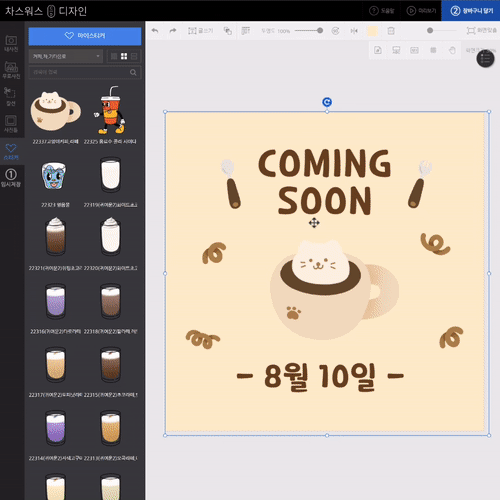Screen dimensions: 500x500
Task: Select sticker 22315 dark chocolate drink cup
Action: click(111, 364)
